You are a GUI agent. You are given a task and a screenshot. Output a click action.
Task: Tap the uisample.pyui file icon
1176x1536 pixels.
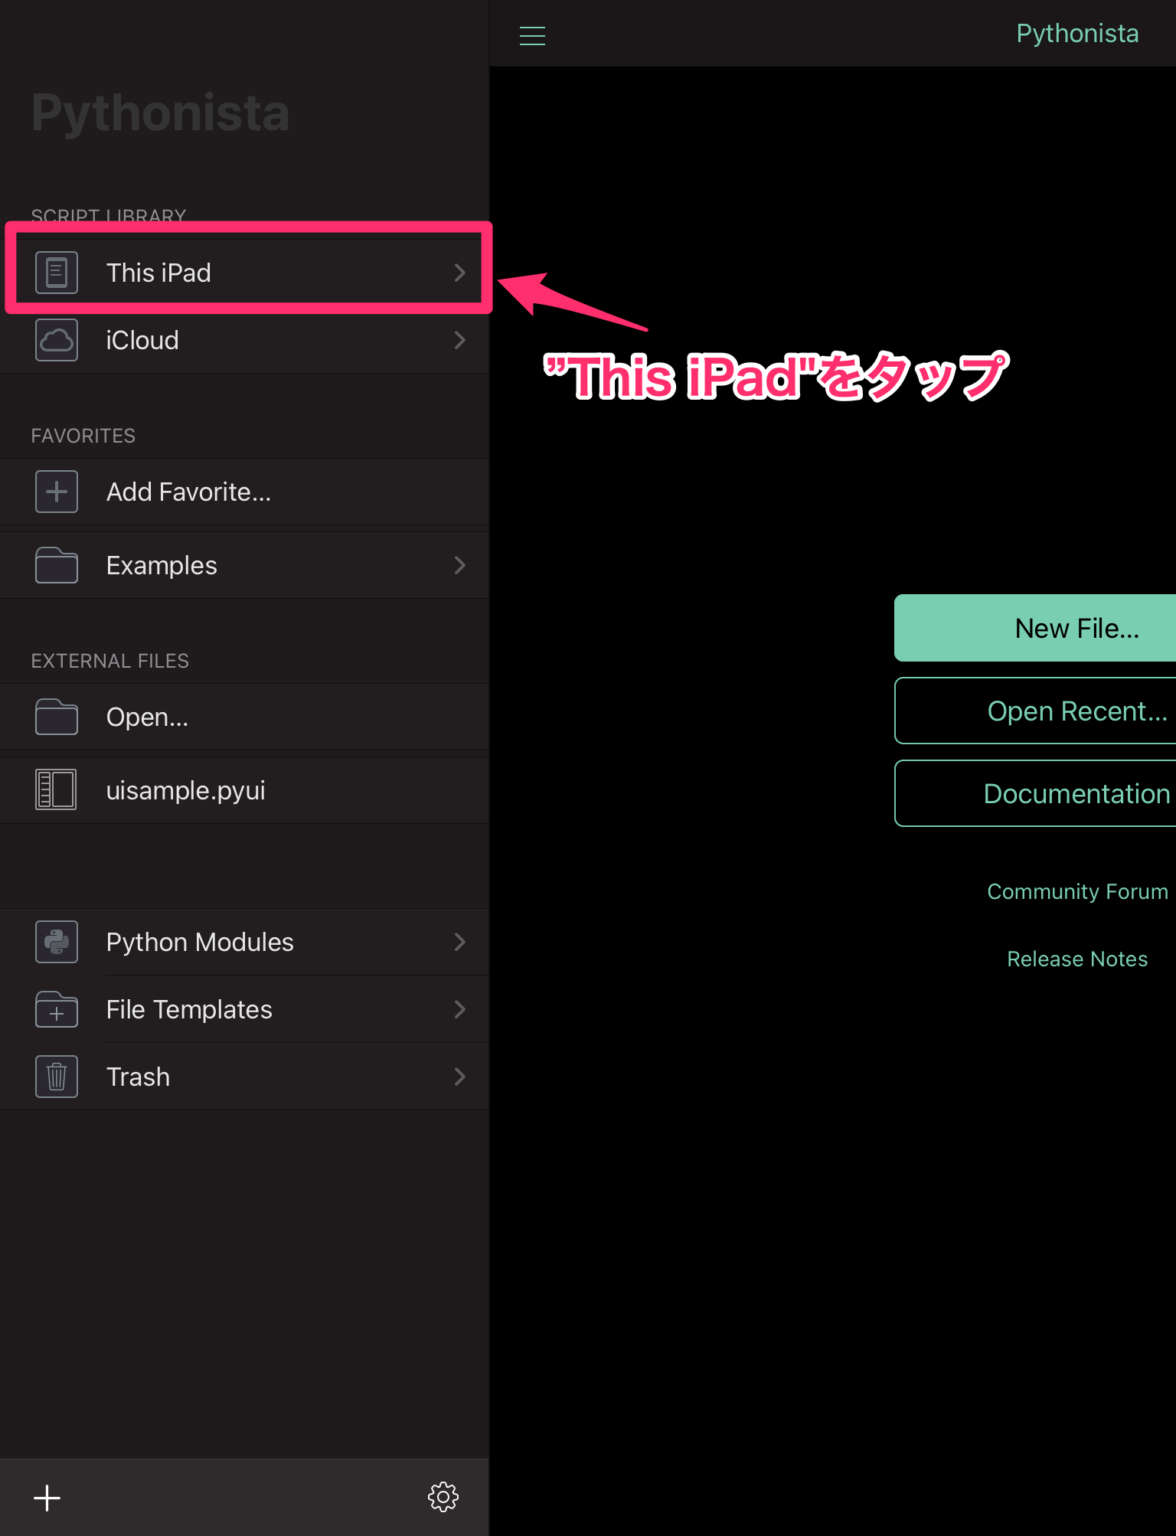pyautogui.click(x=57, y=789)
